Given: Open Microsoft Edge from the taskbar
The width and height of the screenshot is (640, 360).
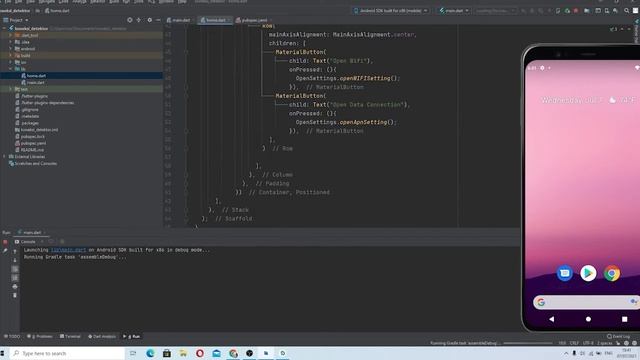Looking at the screenshot, I should point(150,353).
